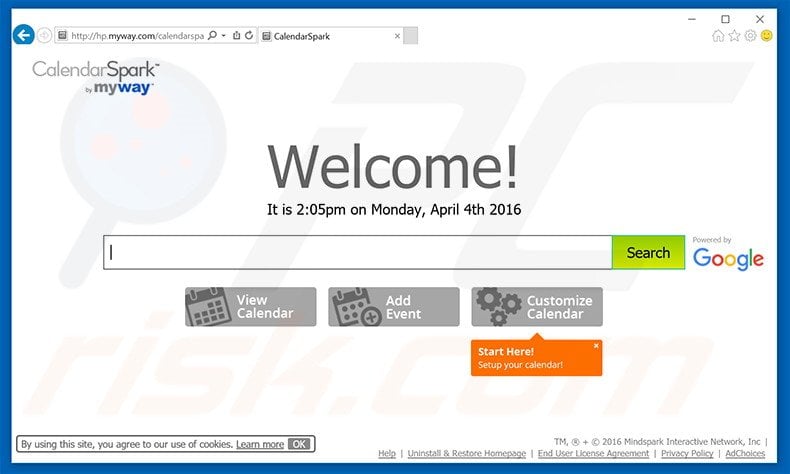
Task: Close the CalendarSpark tab
Action: click(397, 36)
